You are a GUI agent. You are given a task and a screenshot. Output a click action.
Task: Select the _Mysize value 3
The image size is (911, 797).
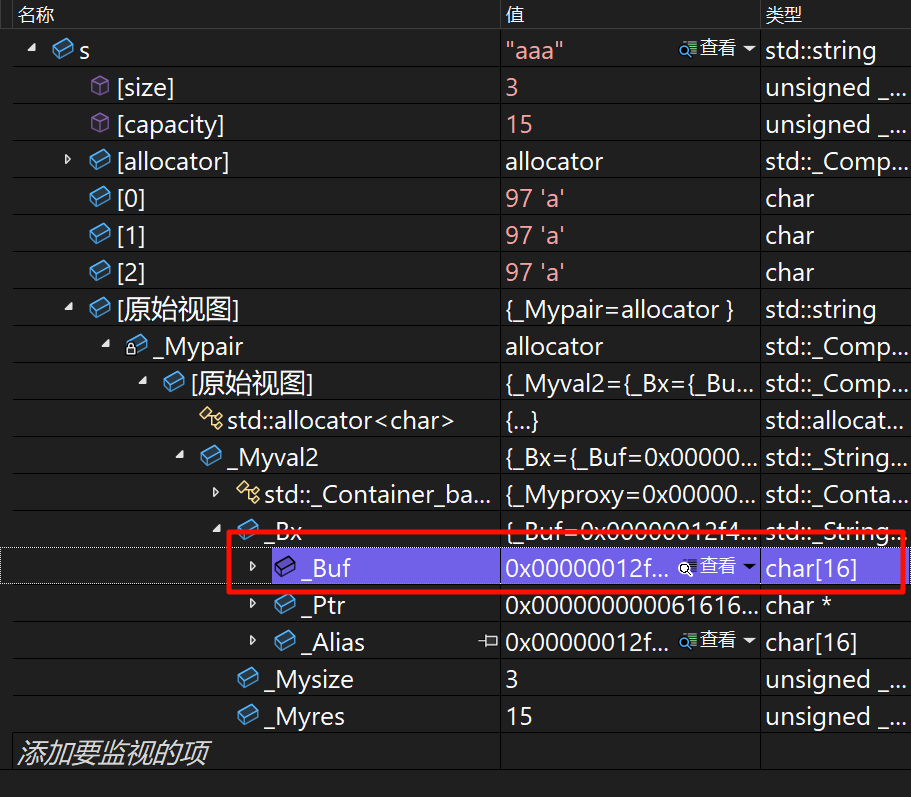pyautogui.click(x=511, y=679)
